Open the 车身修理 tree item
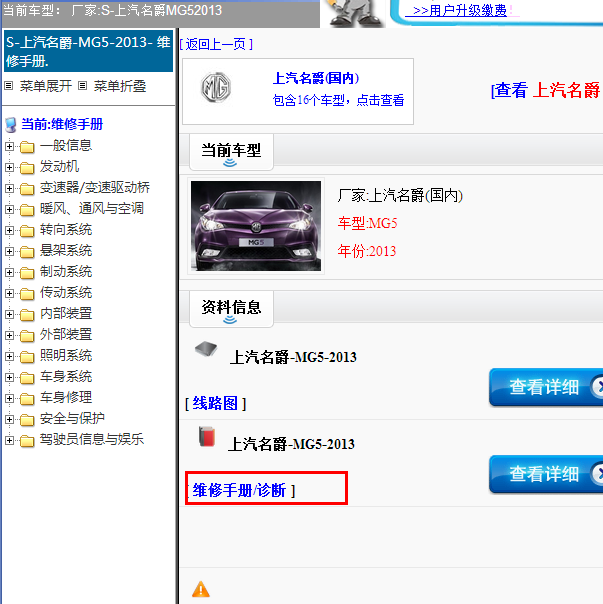Screen dimensions: 603x604 (66, 398)
